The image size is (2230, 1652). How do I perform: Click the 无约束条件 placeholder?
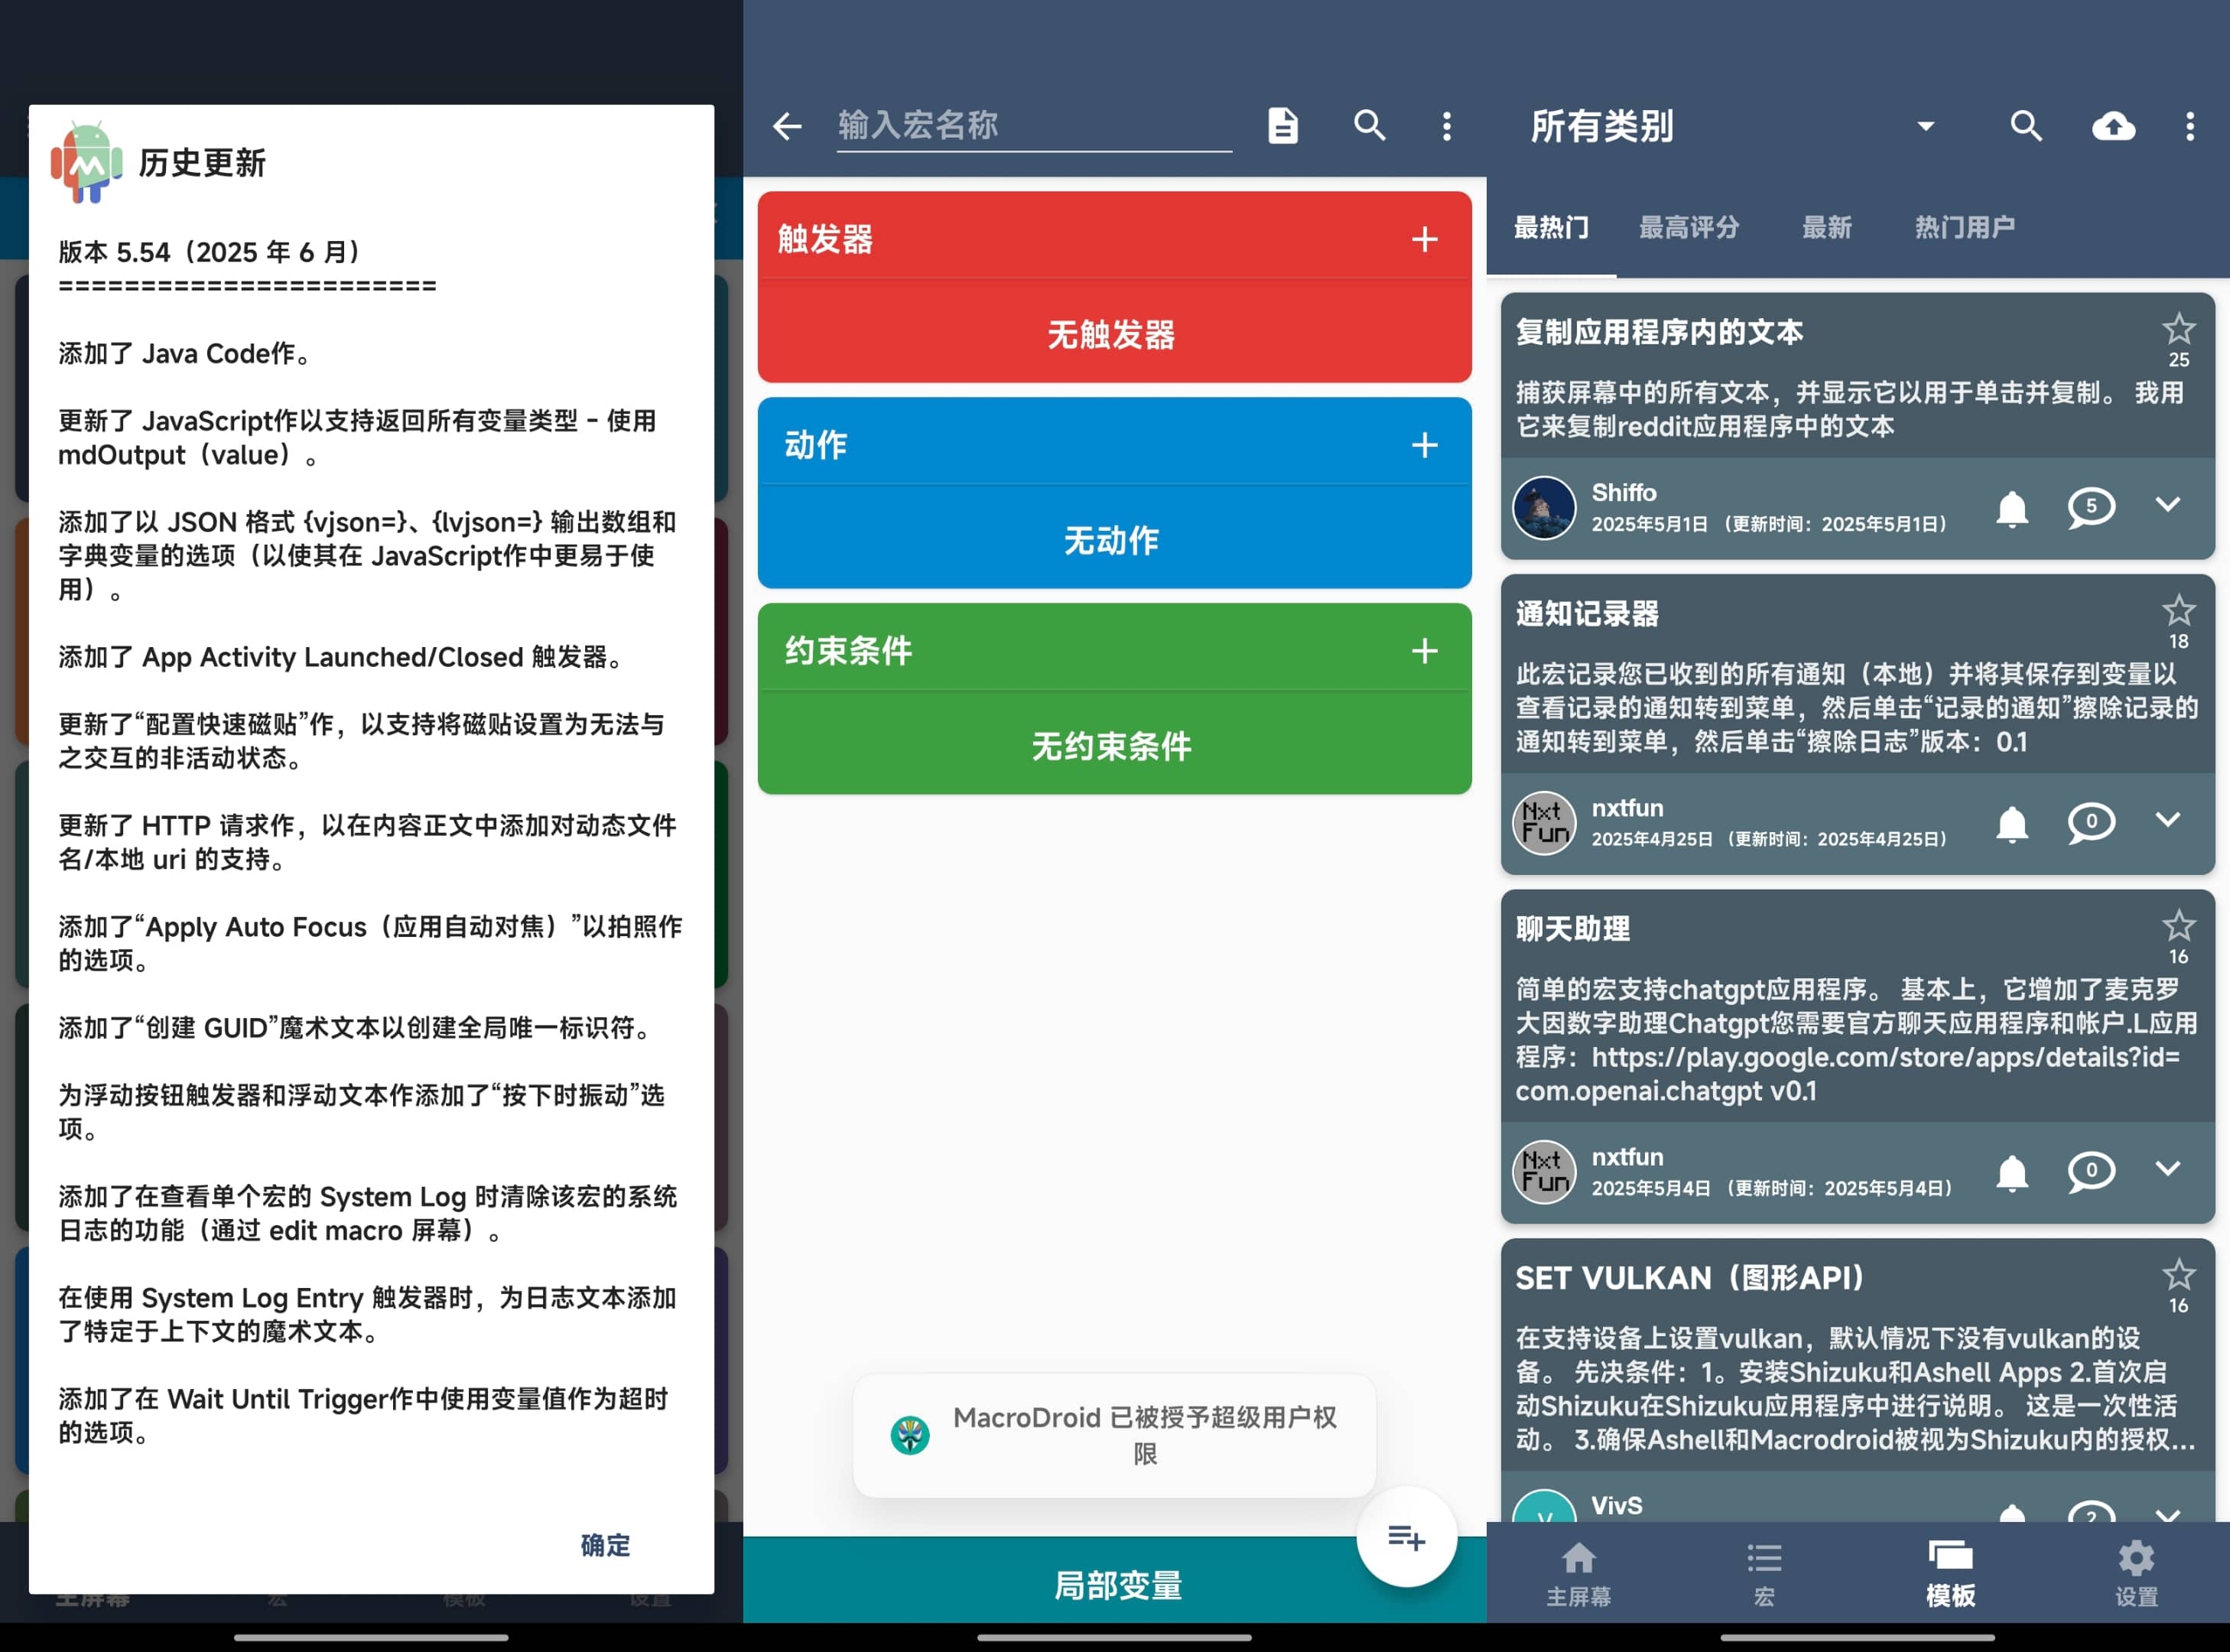tap(1111, 746)
